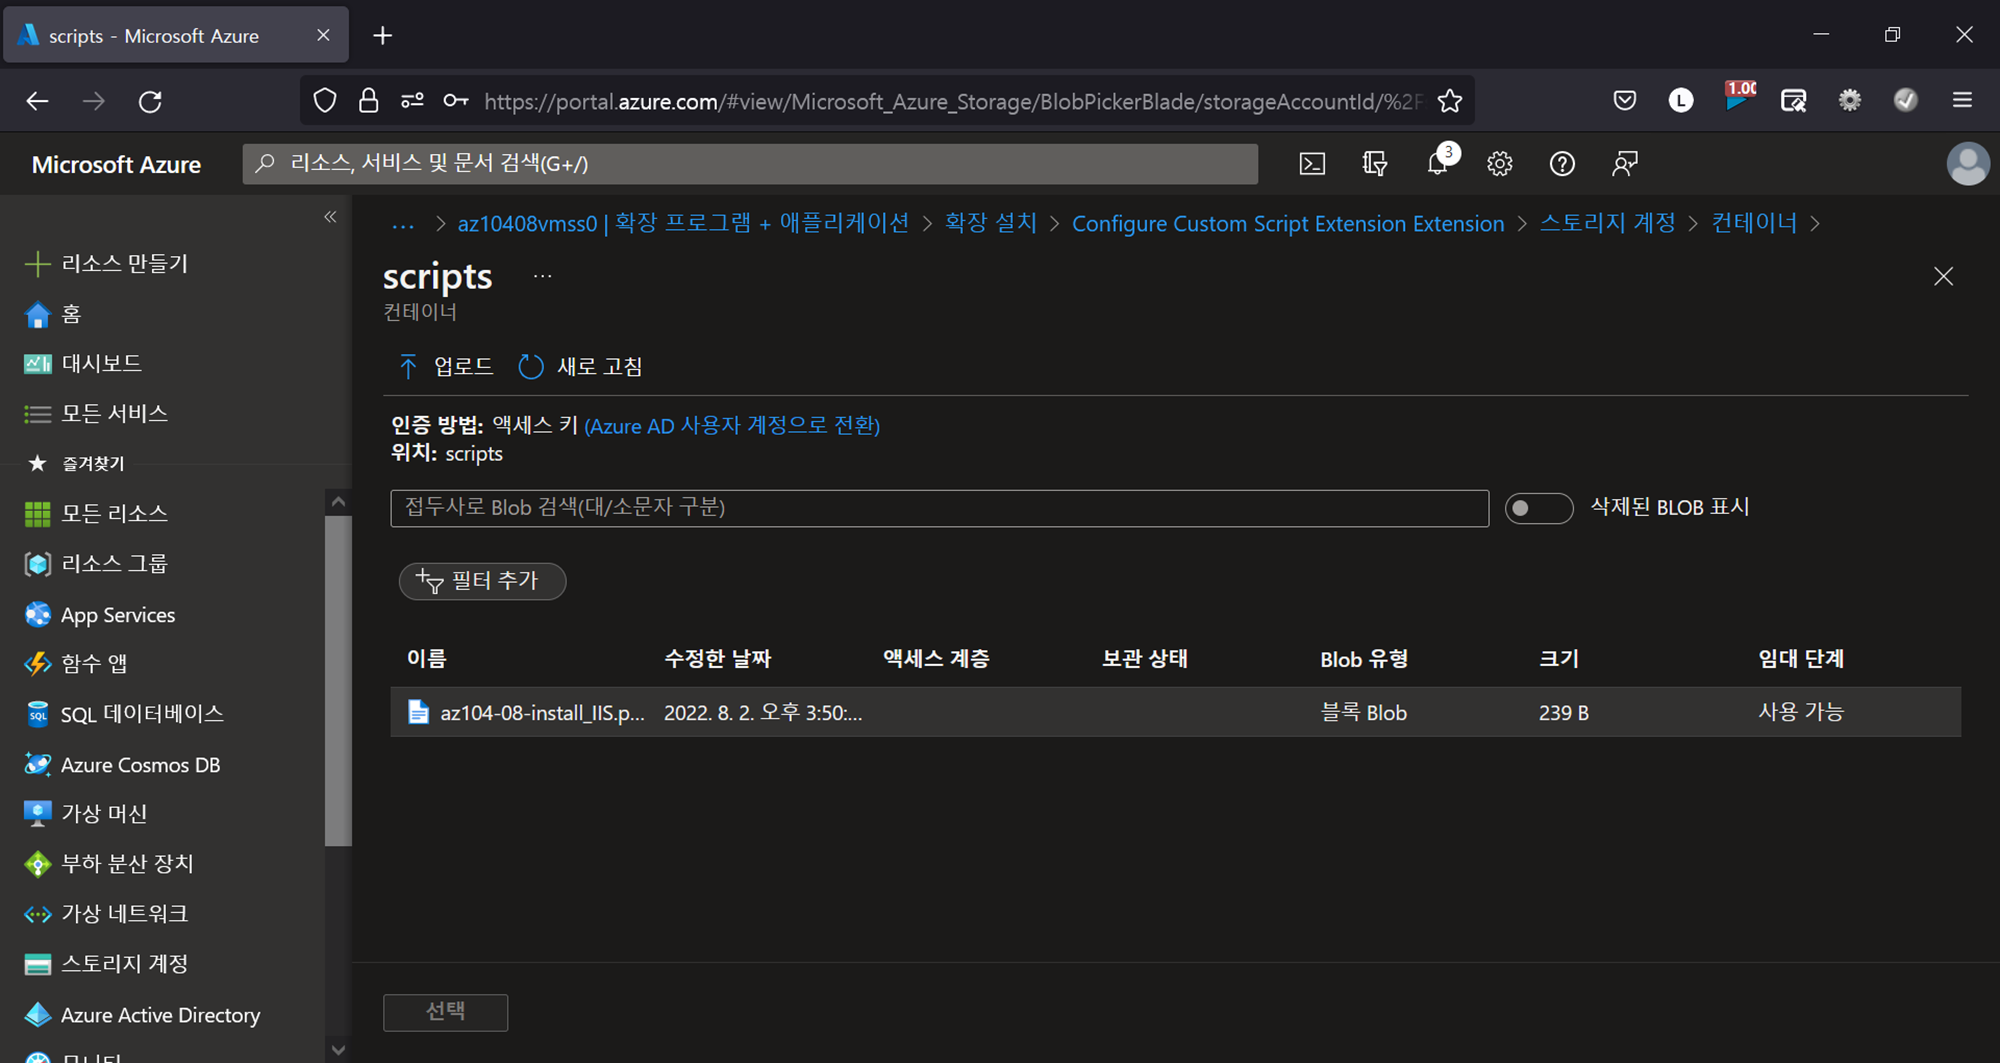Open Firefox application menu hamburger

pyautogui.click(x=1962, y=100)
